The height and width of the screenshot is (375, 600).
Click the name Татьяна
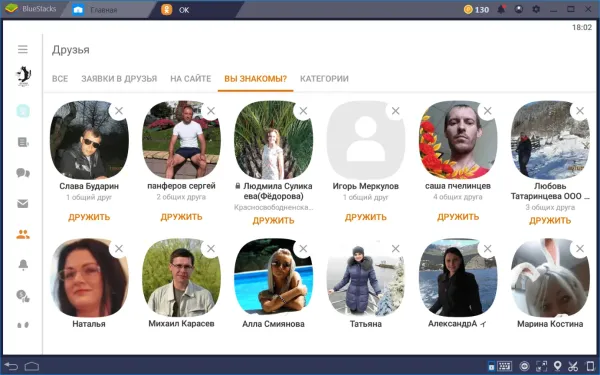(x=366, y=324)
